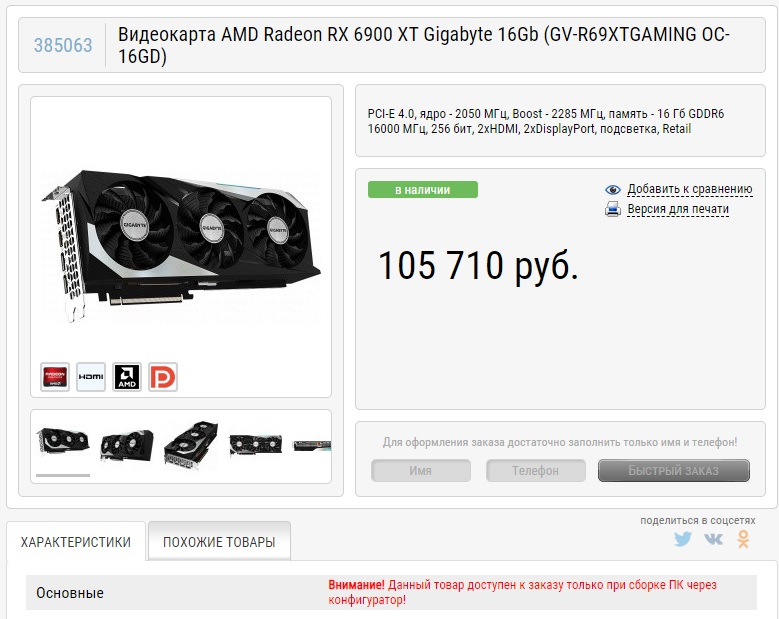Share the product on Twitter
Viewport: 779px width, 619px height.
point(683,539)
